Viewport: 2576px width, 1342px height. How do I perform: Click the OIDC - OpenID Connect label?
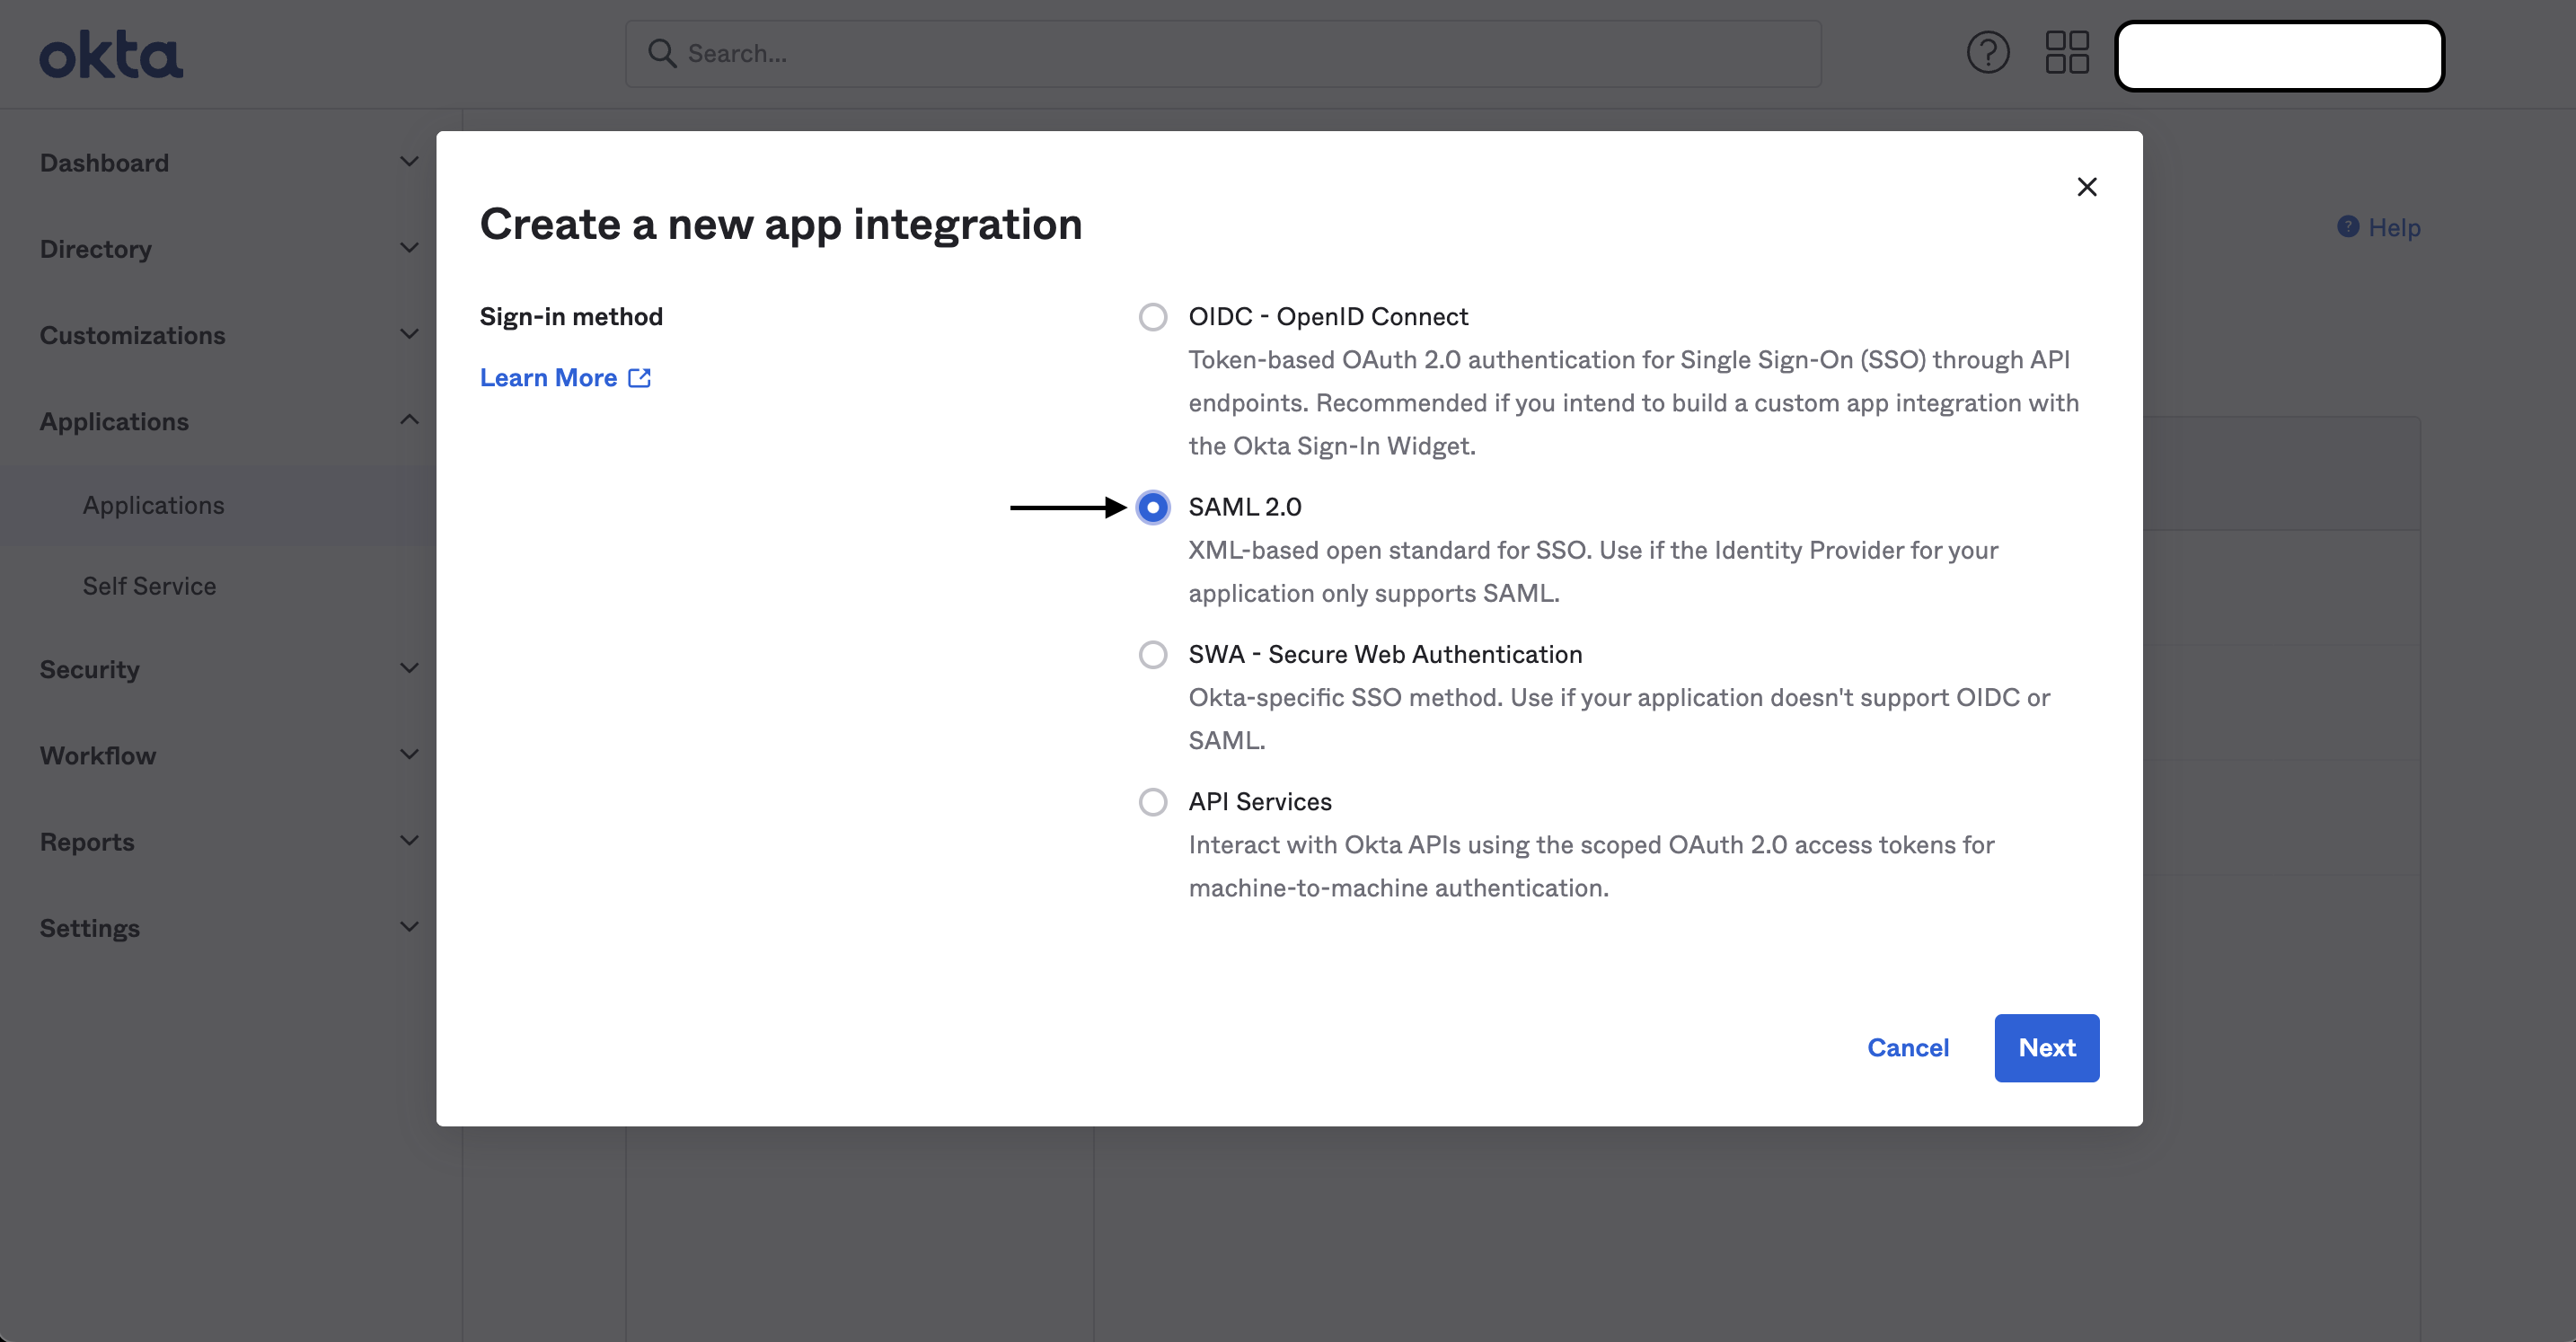click(x=1328, y=317)
